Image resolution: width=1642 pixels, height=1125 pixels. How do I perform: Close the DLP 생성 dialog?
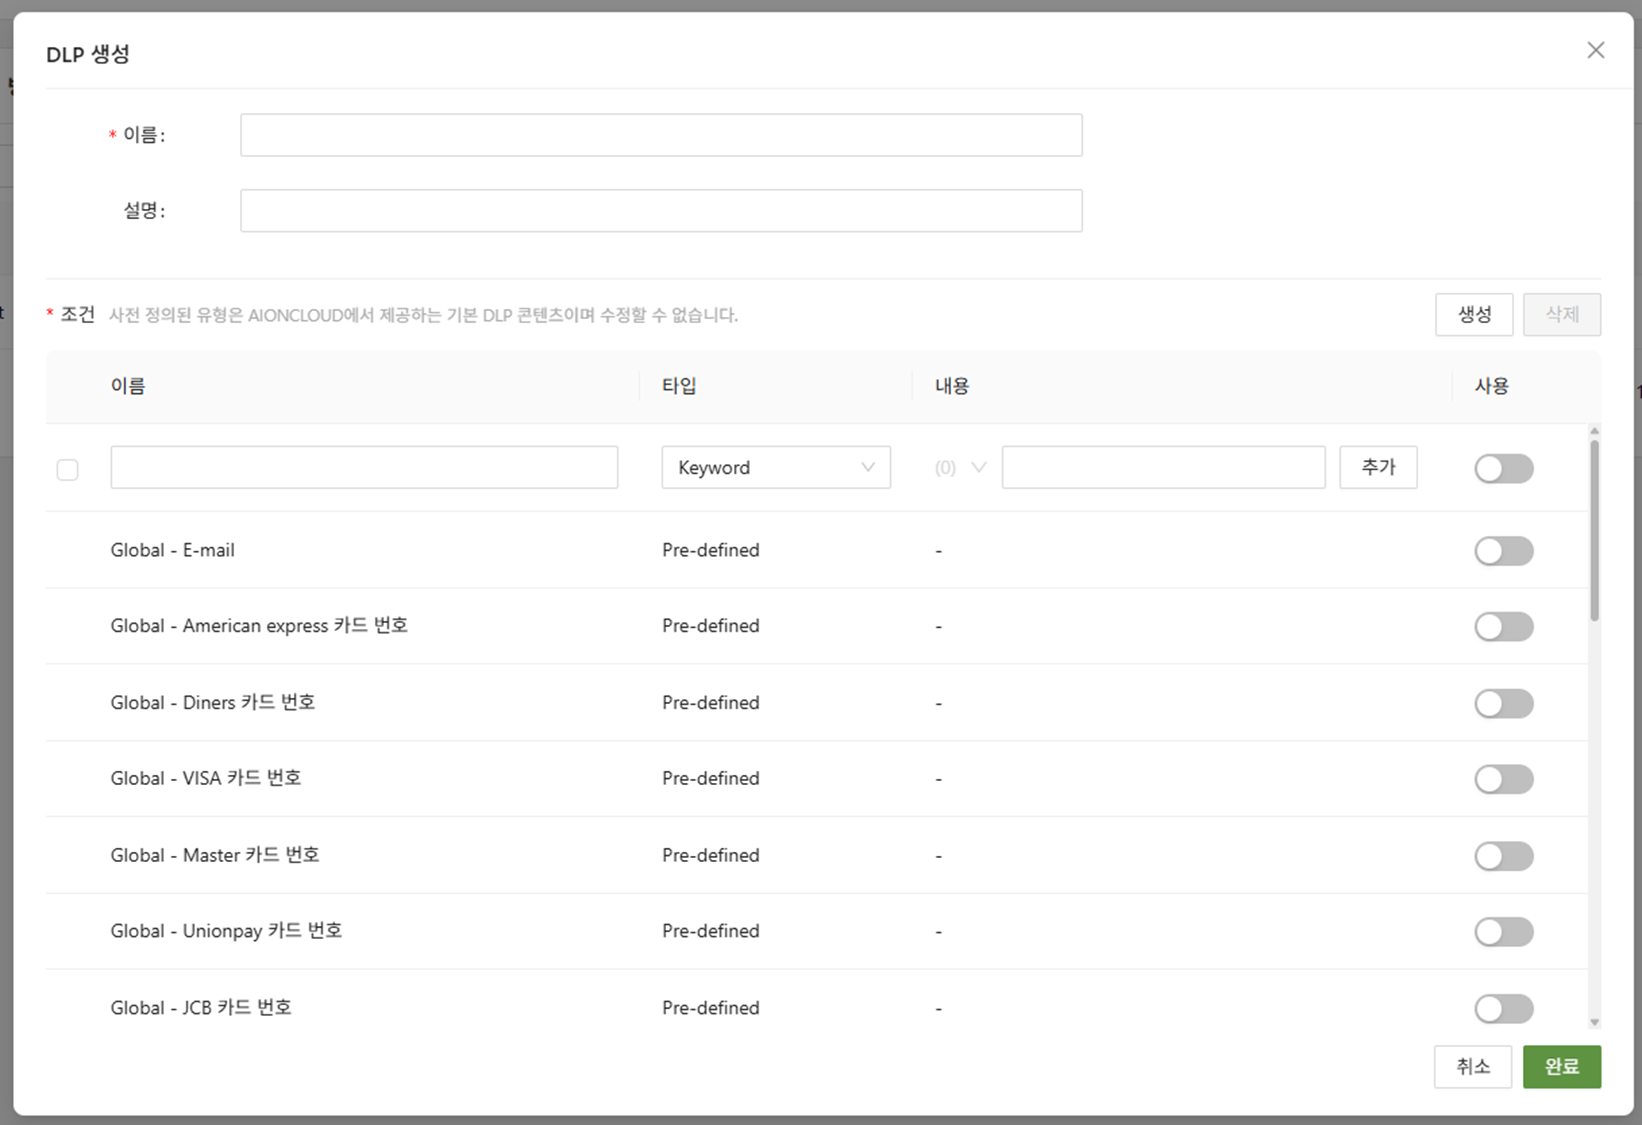(x=1595, y=51)
